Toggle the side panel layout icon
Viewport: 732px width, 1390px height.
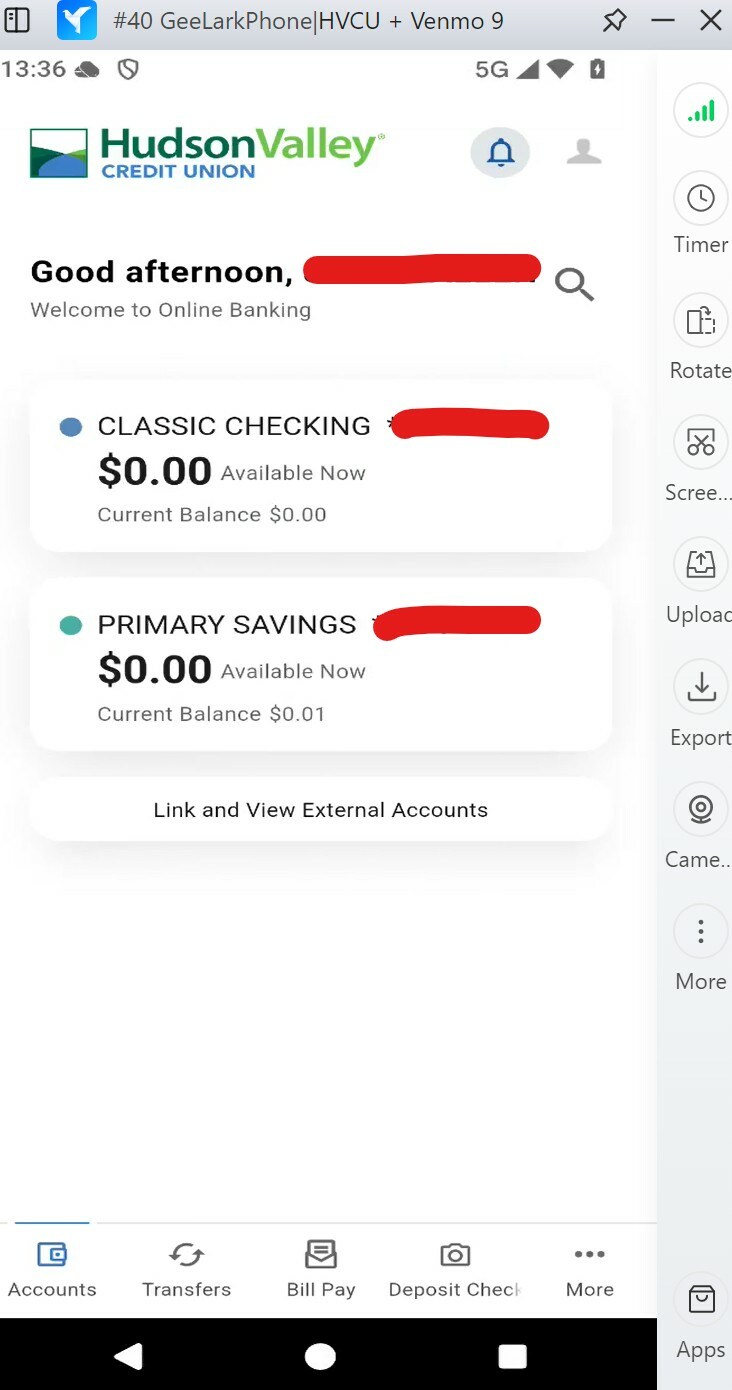pos(18,20)
